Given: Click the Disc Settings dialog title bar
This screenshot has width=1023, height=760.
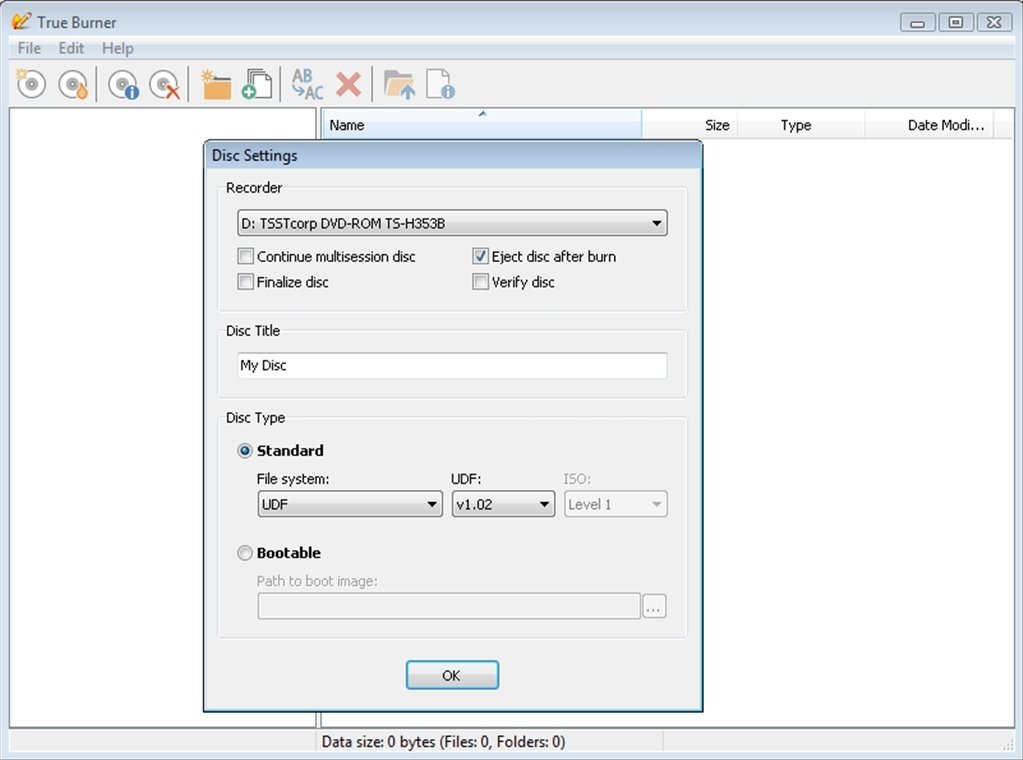Looking at the screenshot, I should point(453,155).
